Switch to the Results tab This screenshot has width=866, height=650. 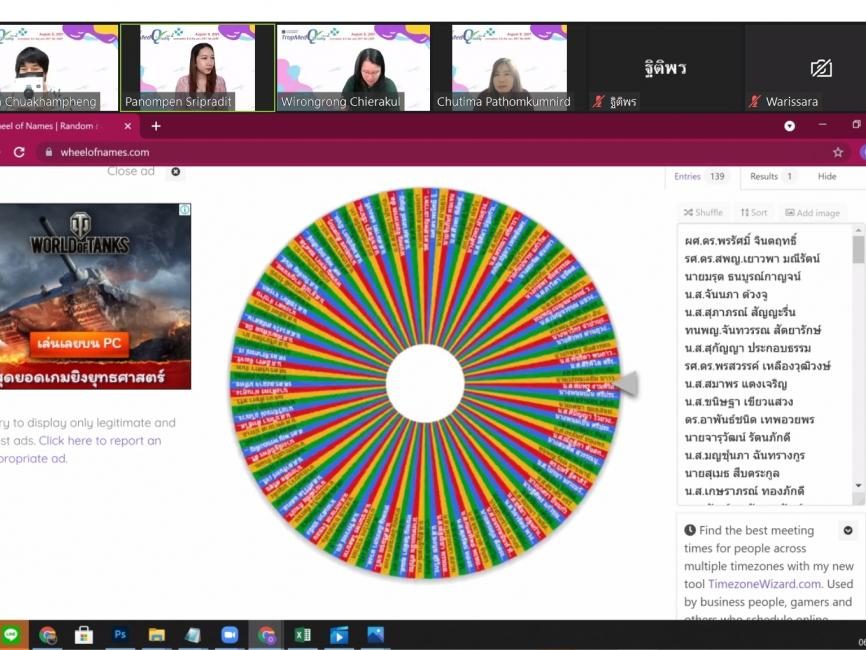(772, 177)
